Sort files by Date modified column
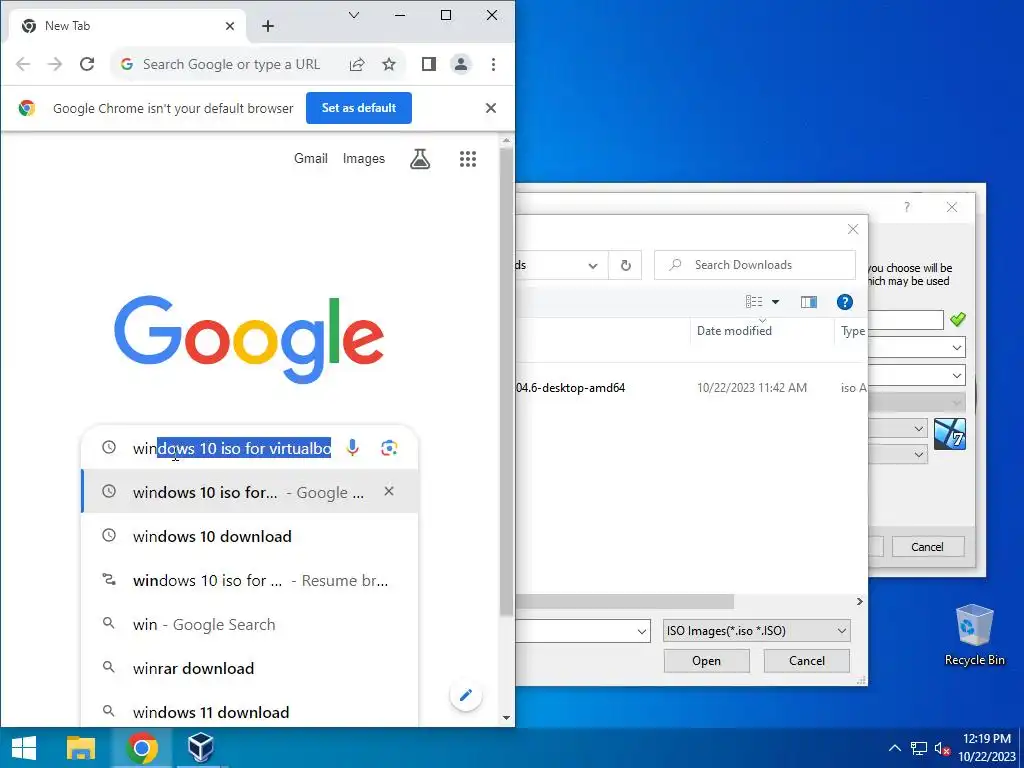The width and height of the screenshot is (1024, 768). pos(761,331)
